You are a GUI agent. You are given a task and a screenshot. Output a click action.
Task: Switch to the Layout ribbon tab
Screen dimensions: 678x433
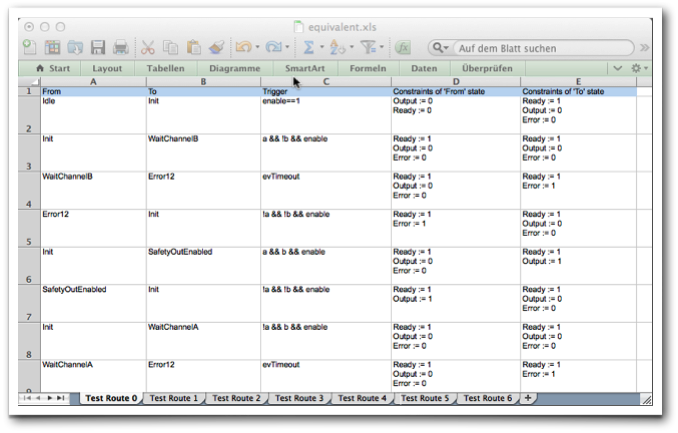(107, 68)
